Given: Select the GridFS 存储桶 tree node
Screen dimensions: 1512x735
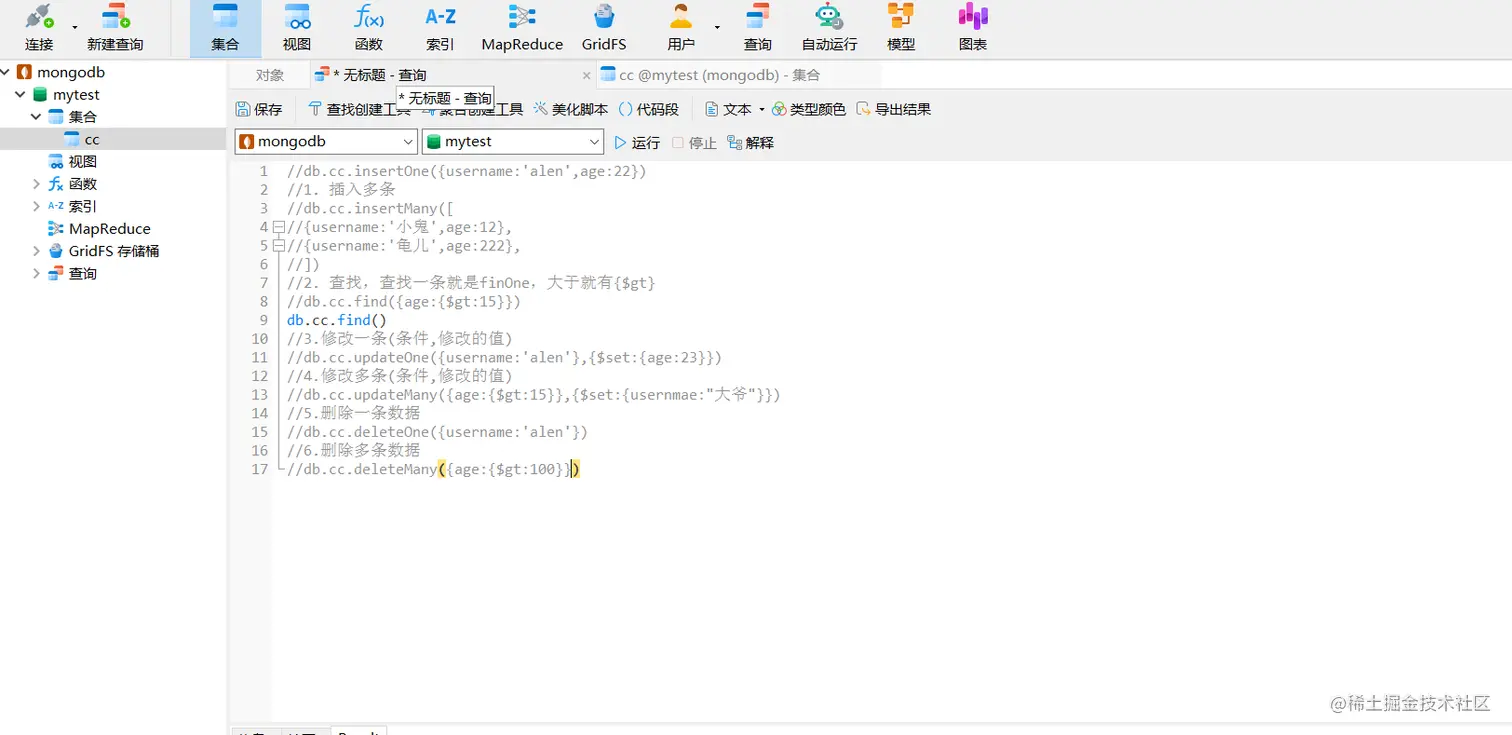Looking at the screenshot, I should pyautogui.click(x=114, y=250).
